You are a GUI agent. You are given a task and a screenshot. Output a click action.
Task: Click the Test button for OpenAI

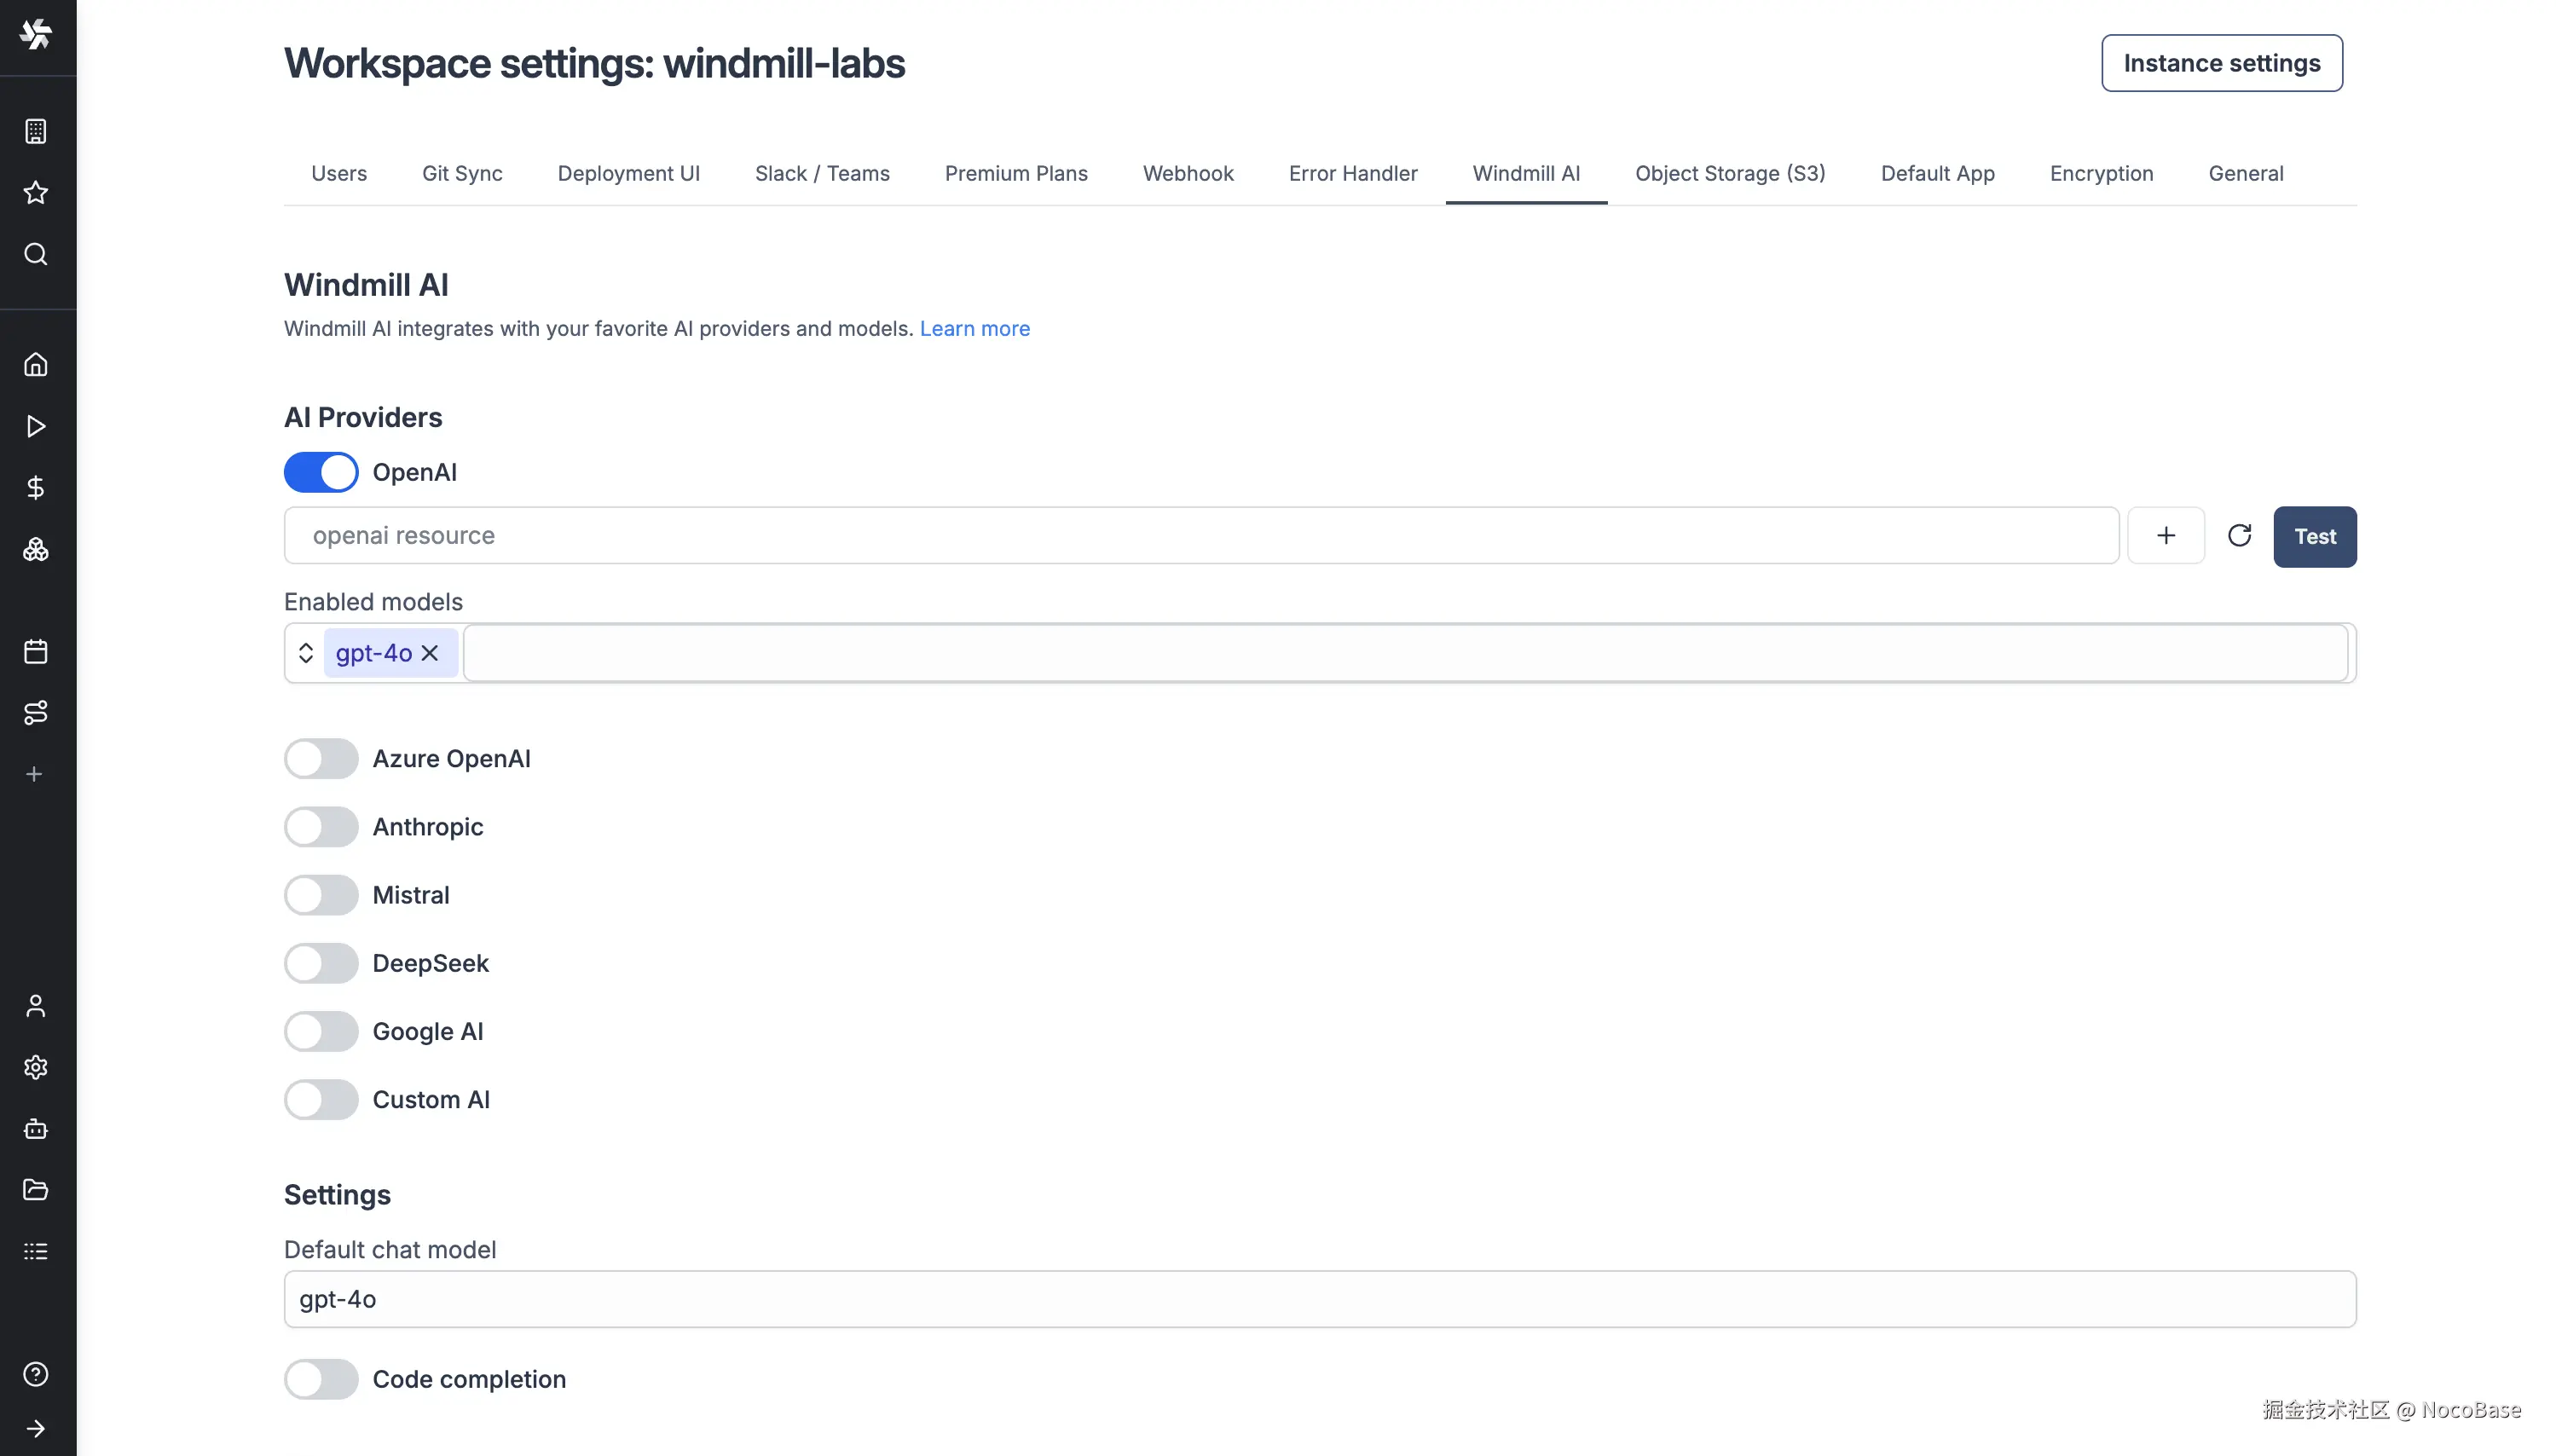(2314, 536)
